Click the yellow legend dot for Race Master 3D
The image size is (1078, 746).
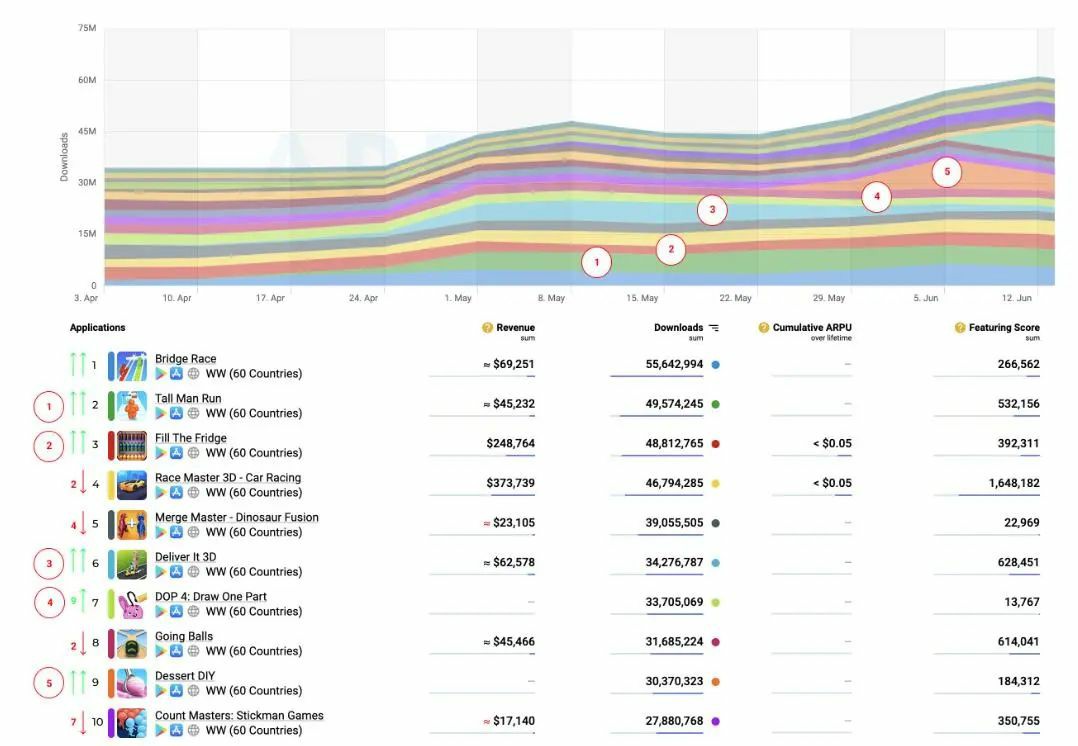[x=716, y=484]
